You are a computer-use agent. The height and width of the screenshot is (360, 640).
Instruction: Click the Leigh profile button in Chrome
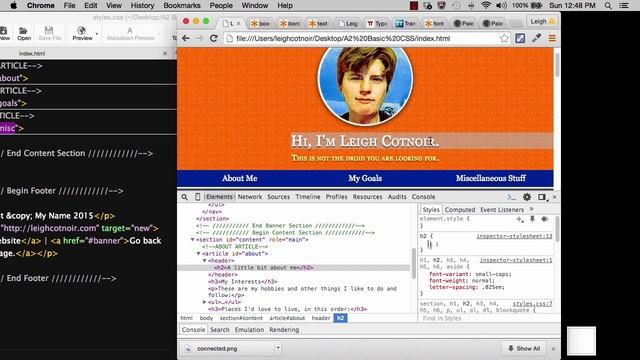pyautogui.click(x=542, y=21)
